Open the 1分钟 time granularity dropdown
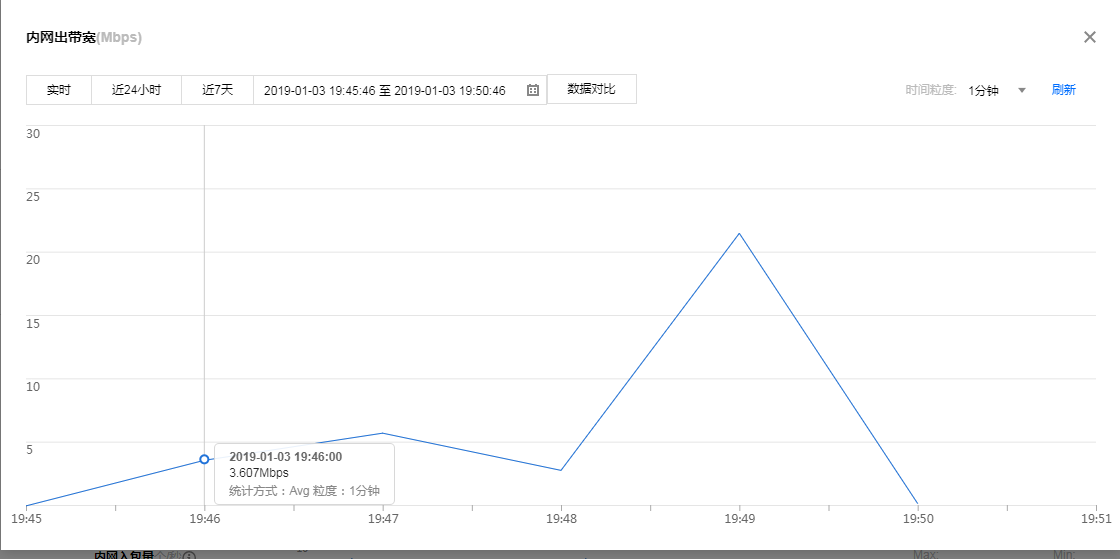Screen dimensions: 1120x559 point(983,90)
